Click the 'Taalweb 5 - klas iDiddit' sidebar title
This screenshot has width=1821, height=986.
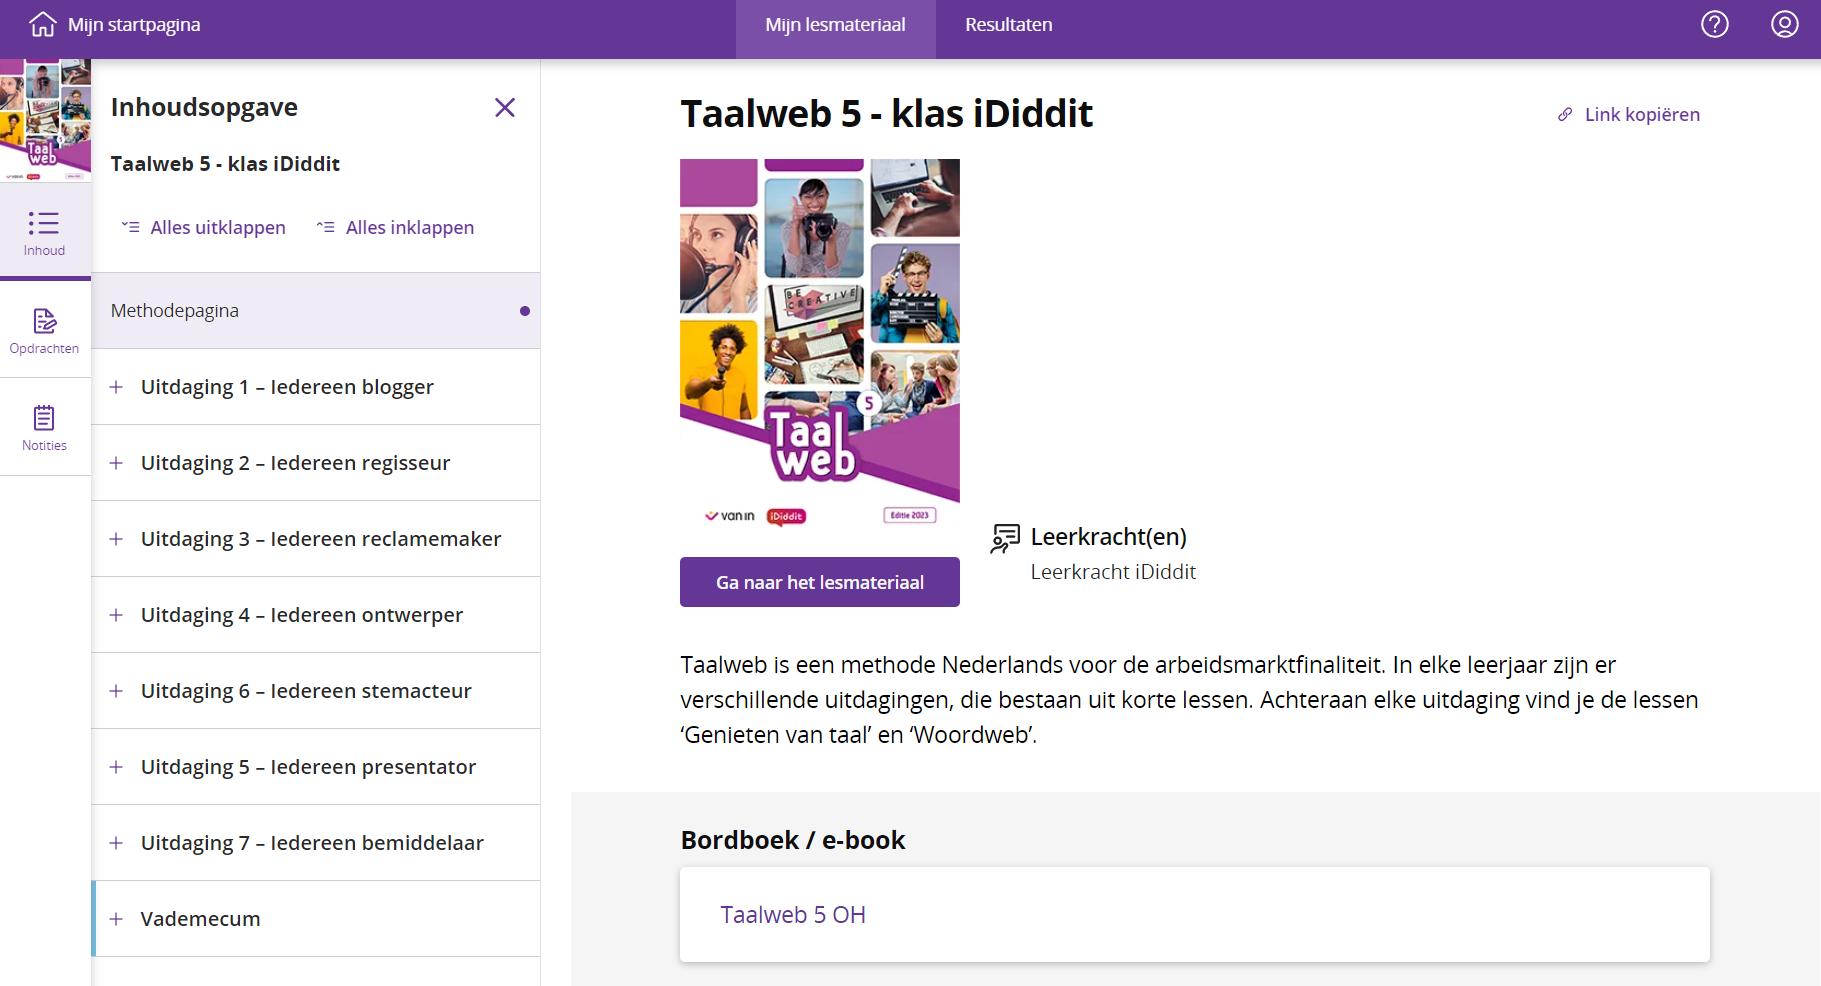pyautogui.click(x=225, y=164)
